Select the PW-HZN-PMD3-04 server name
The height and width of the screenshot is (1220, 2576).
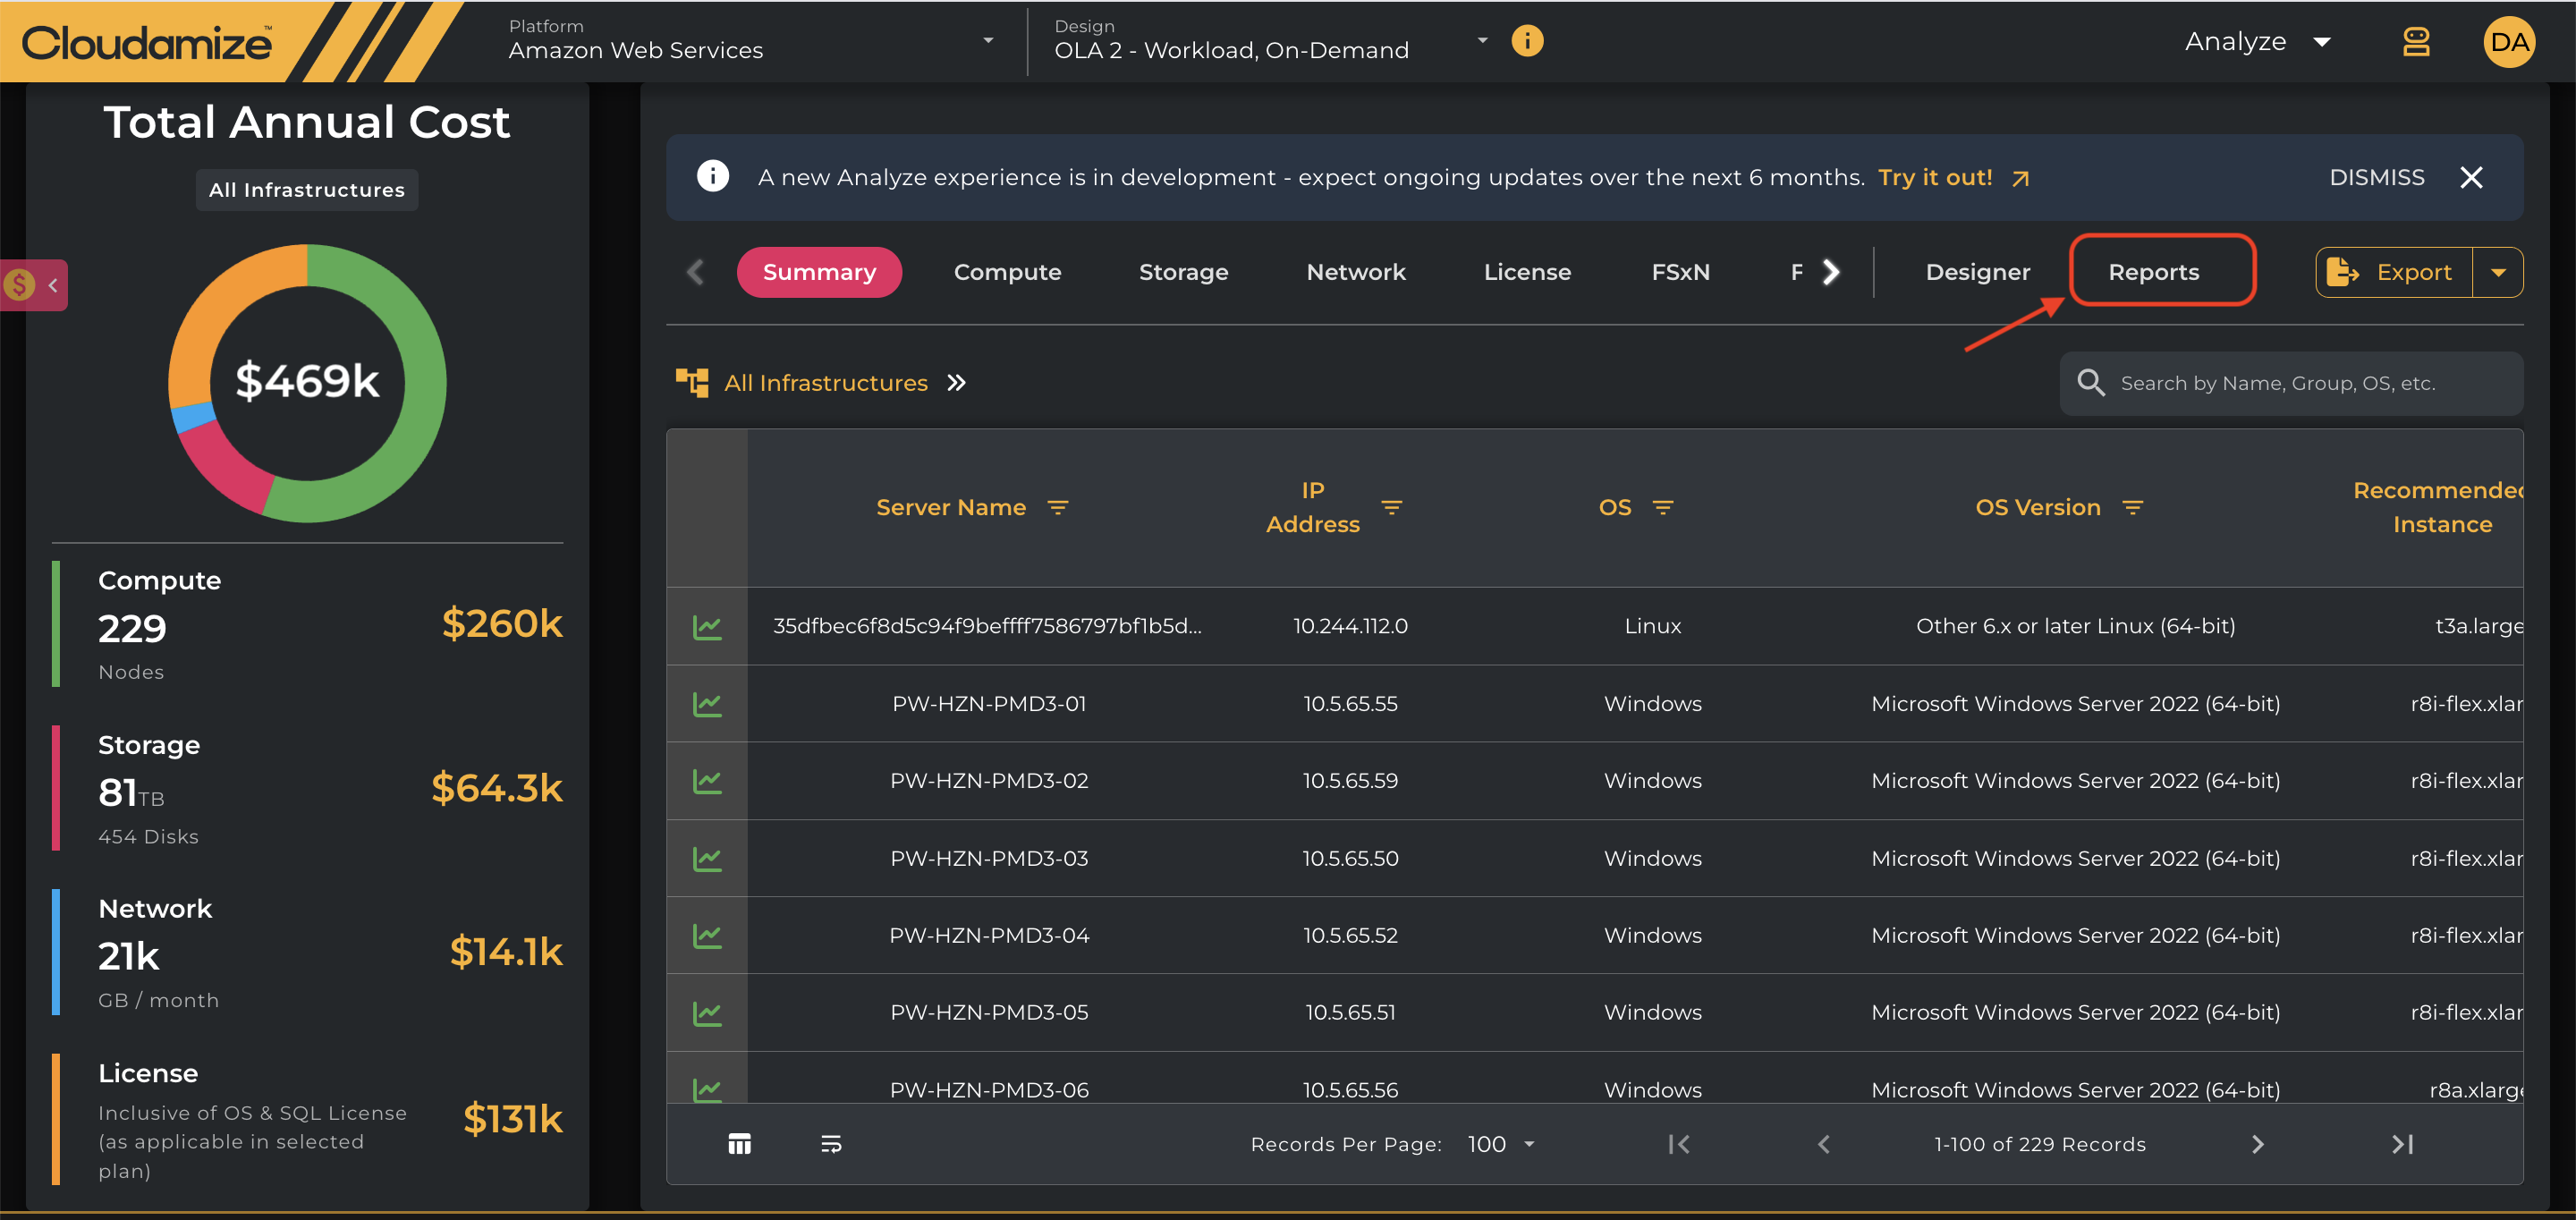988,936
